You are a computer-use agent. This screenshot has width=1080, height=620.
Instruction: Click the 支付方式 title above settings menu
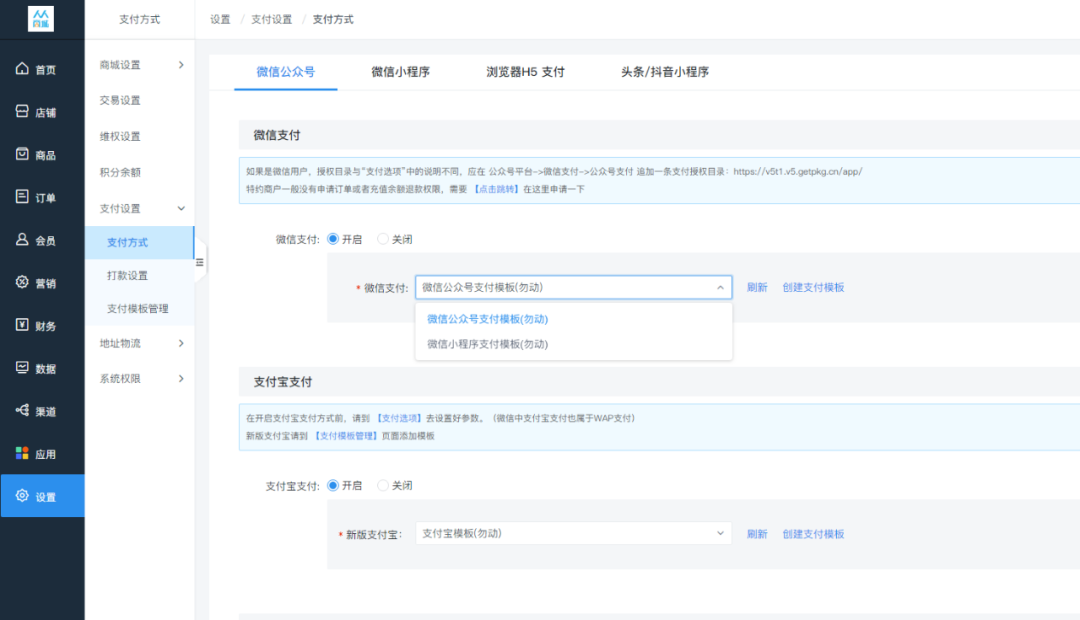pos(139,19)
